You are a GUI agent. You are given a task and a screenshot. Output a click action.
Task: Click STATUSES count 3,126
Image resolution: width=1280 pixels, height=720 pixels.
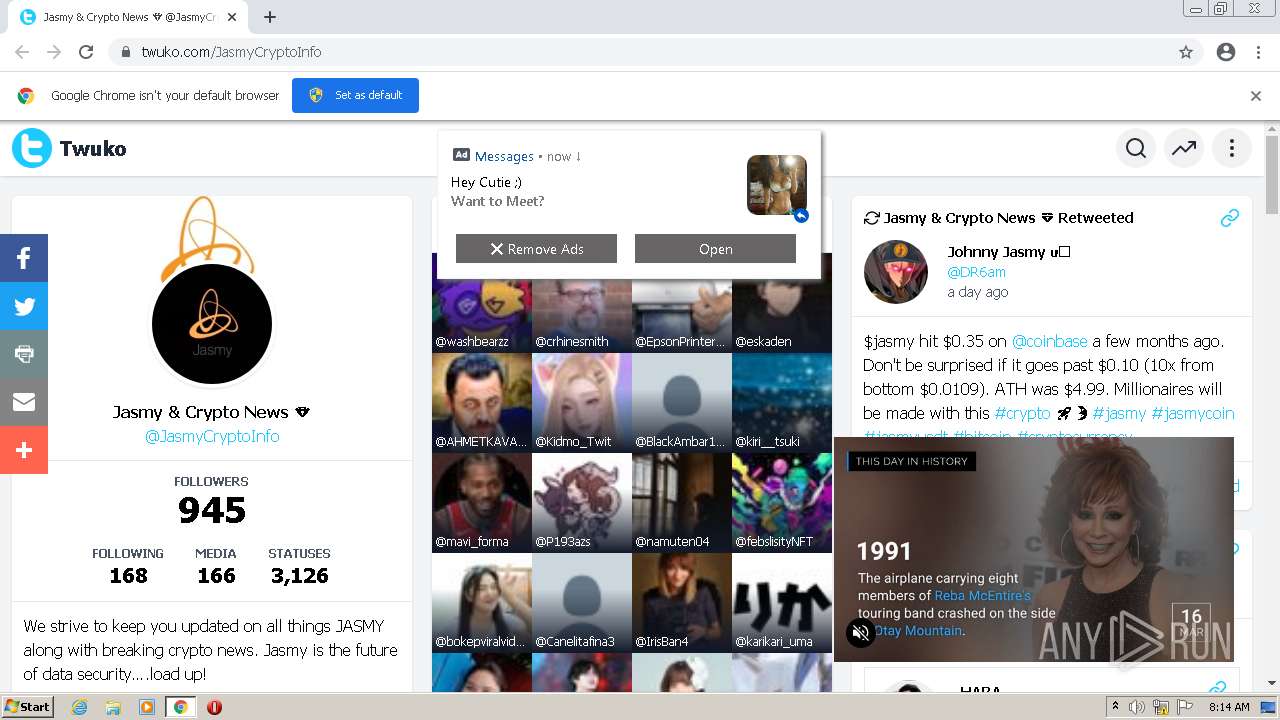pyautogui.click(x=299, y=576)
